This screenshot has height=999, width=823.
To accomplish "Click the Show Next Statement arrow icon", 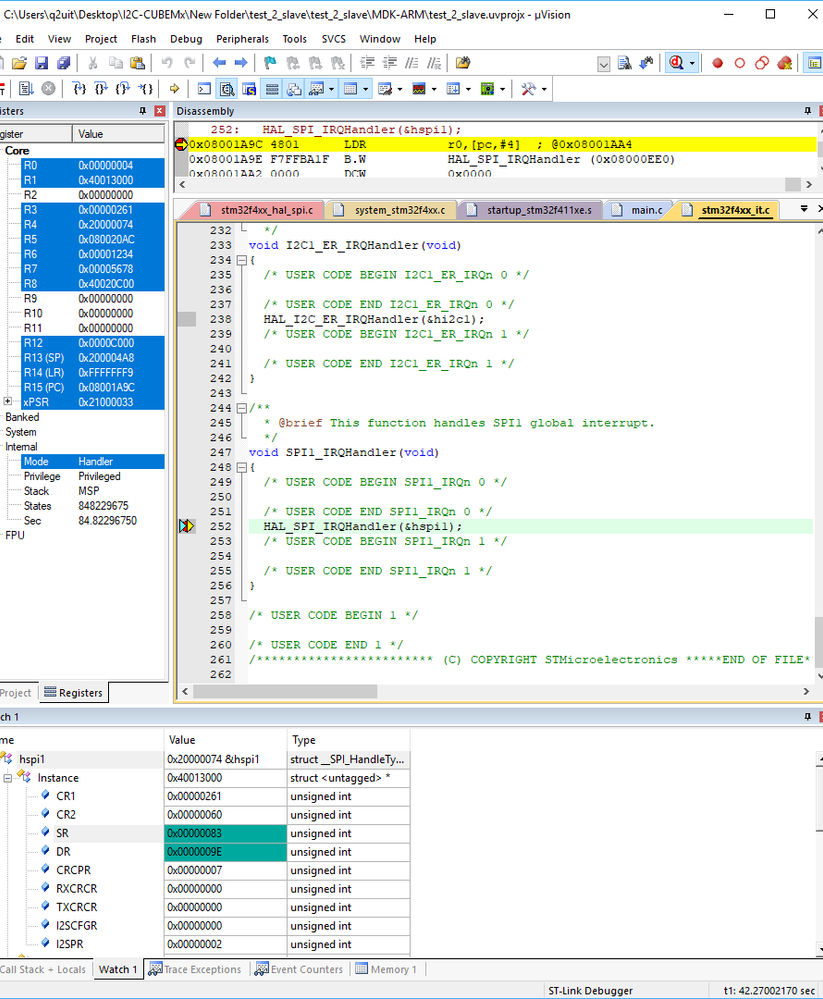I will point(175,89).
